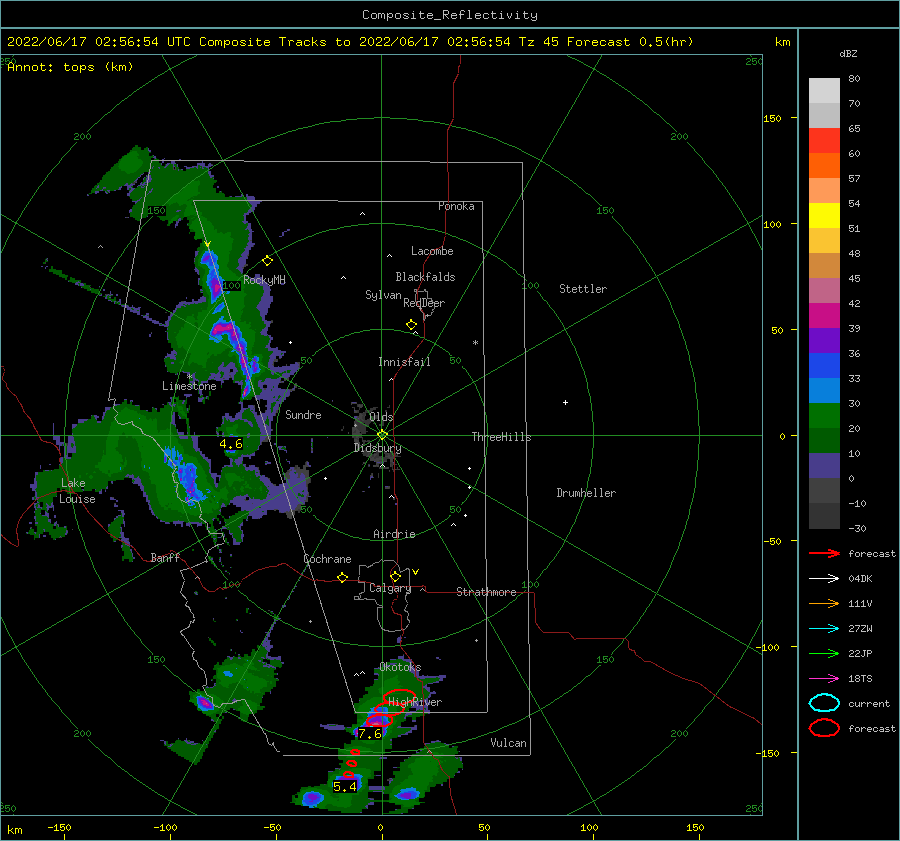Click the yellow diamond marker below RedDeer

[x=411, y=324]
